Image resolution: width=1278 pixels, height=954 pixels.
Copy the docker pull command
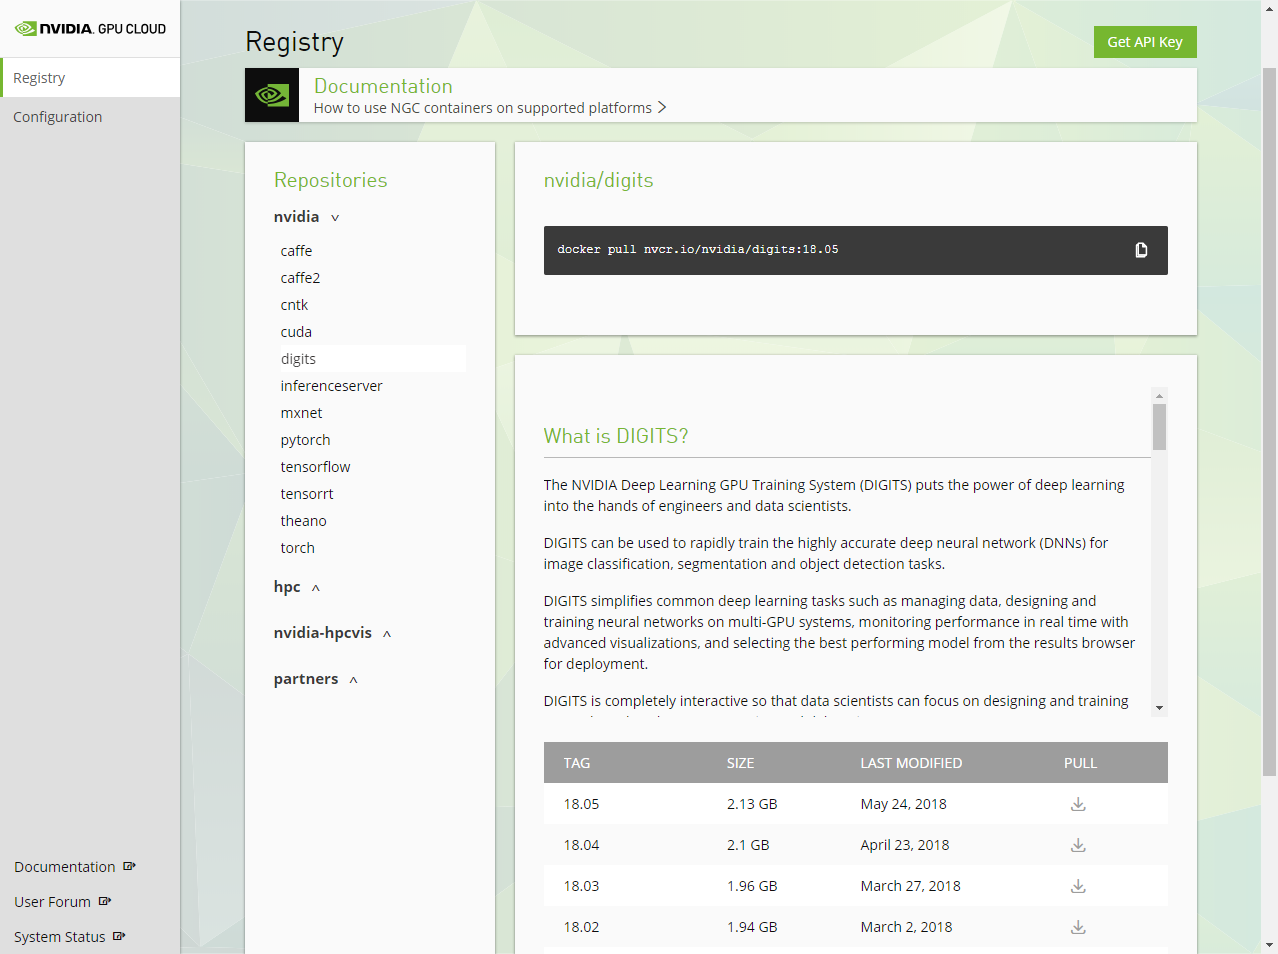(x=1141, y=250)
